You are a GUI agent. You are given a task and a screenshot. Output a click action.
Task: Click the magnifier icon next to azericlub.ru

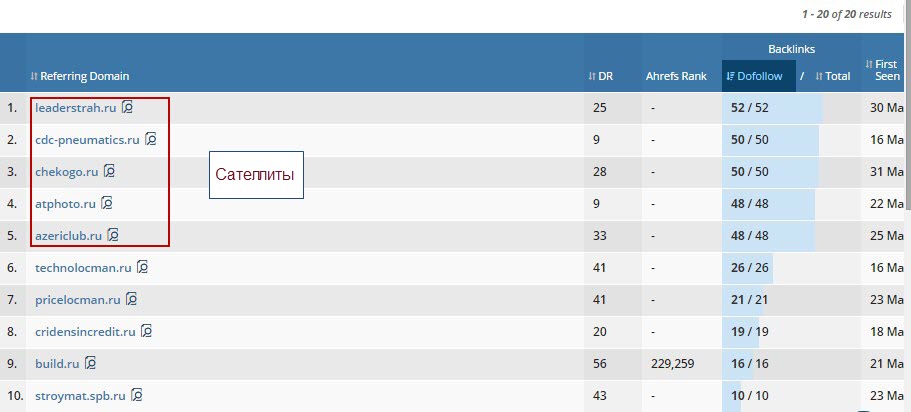click(x=113, y=235)
